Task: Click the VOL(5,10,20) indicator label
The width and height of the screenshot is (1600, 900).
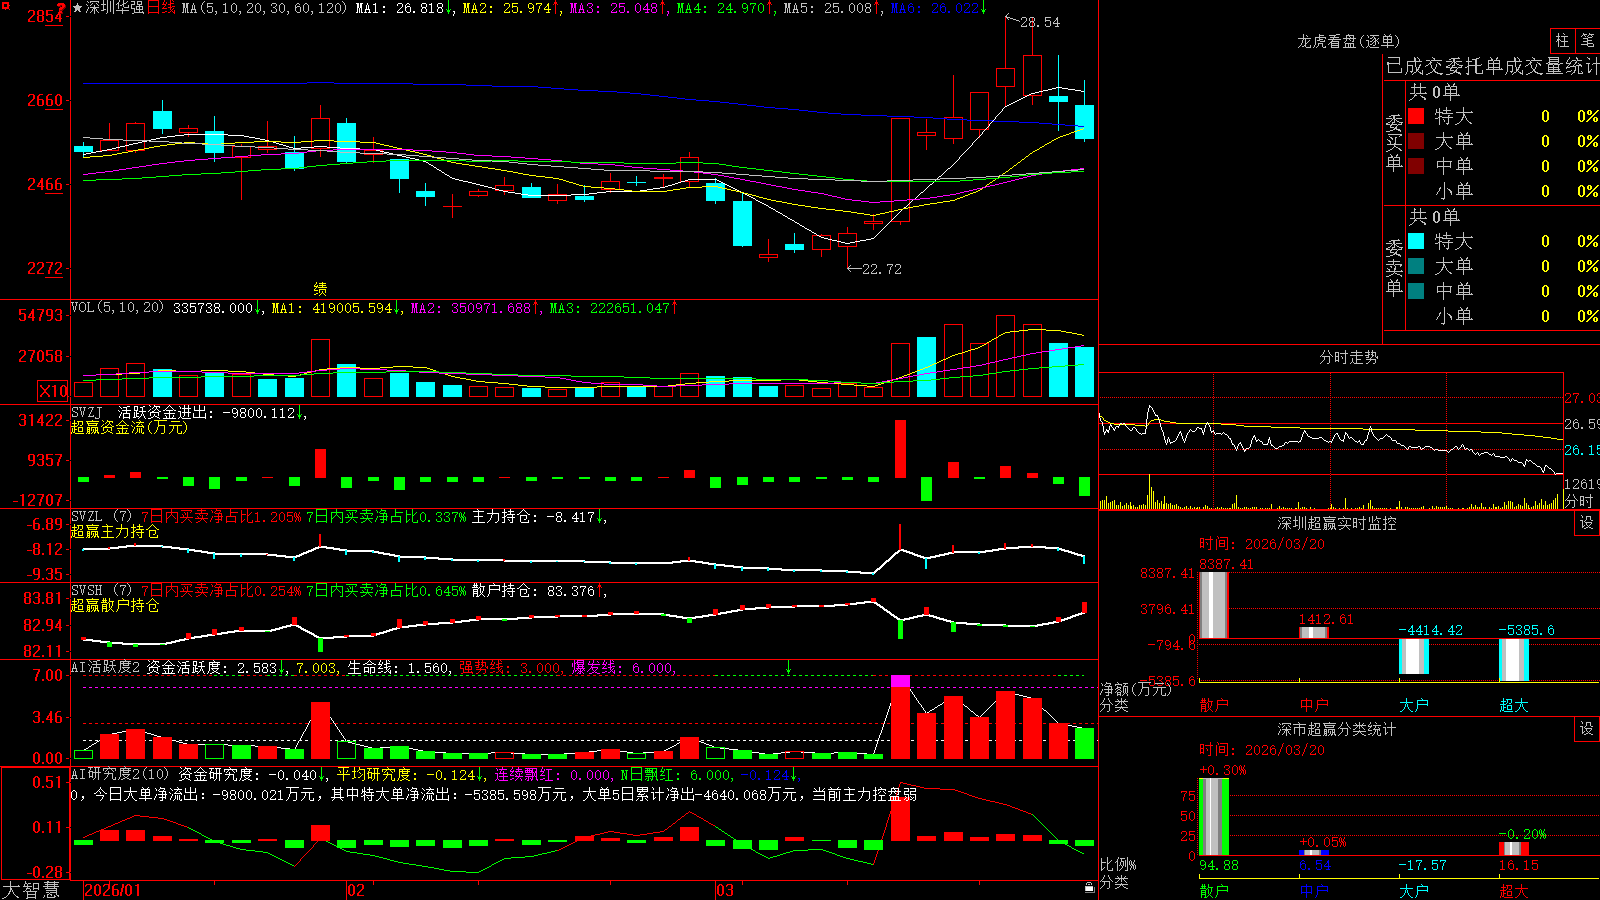Action: click(117, 308)
